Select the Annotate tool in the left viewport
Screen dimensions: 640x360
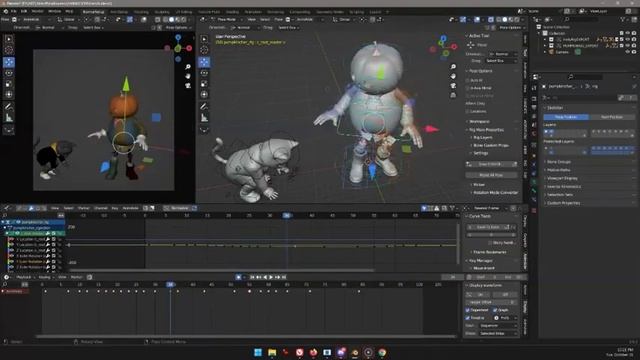pos(9,107)
